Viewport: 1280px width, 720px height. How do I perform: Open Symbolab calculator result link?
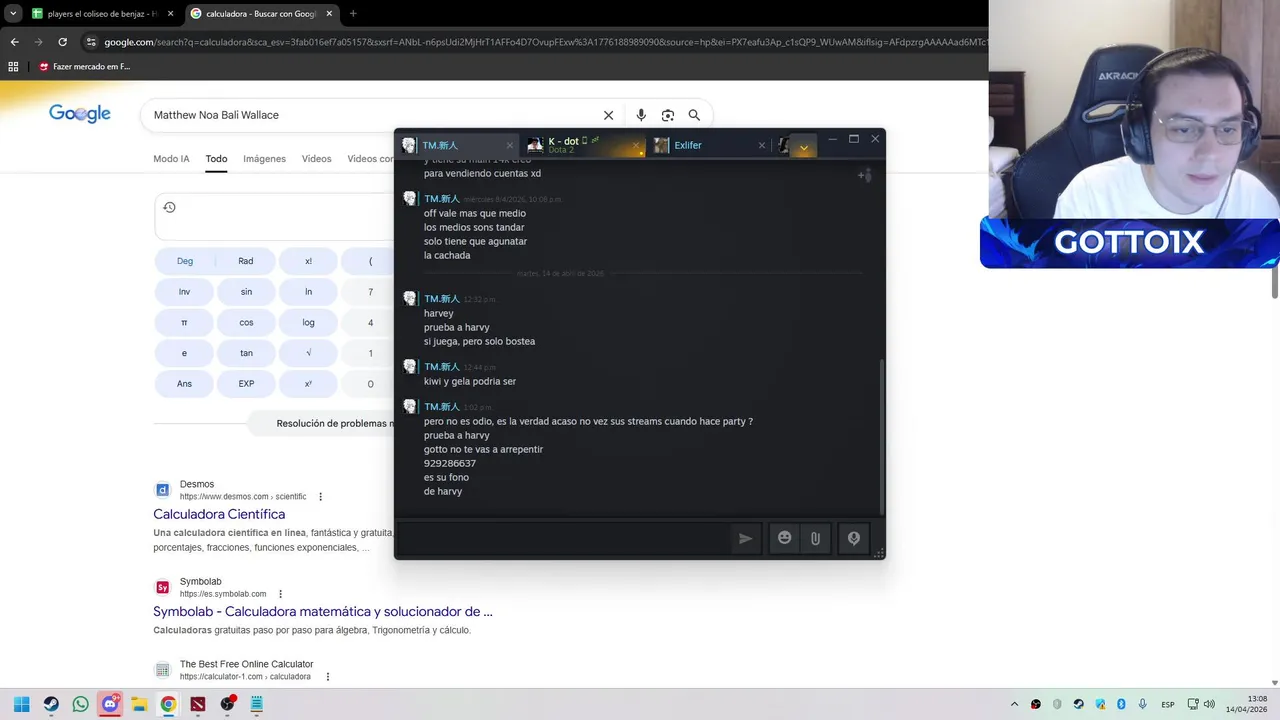(323, 611)
